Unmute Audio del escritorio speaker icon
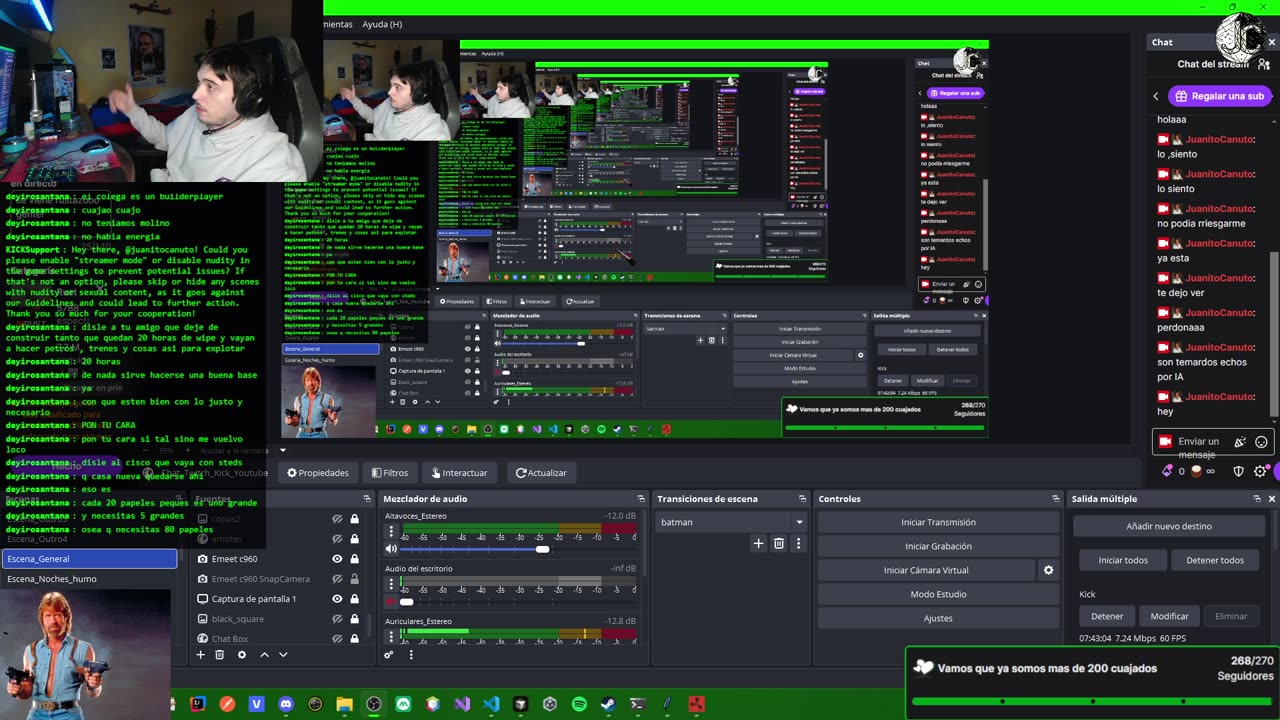This screenshot has width=1280, height=720. tap(391, 601)
